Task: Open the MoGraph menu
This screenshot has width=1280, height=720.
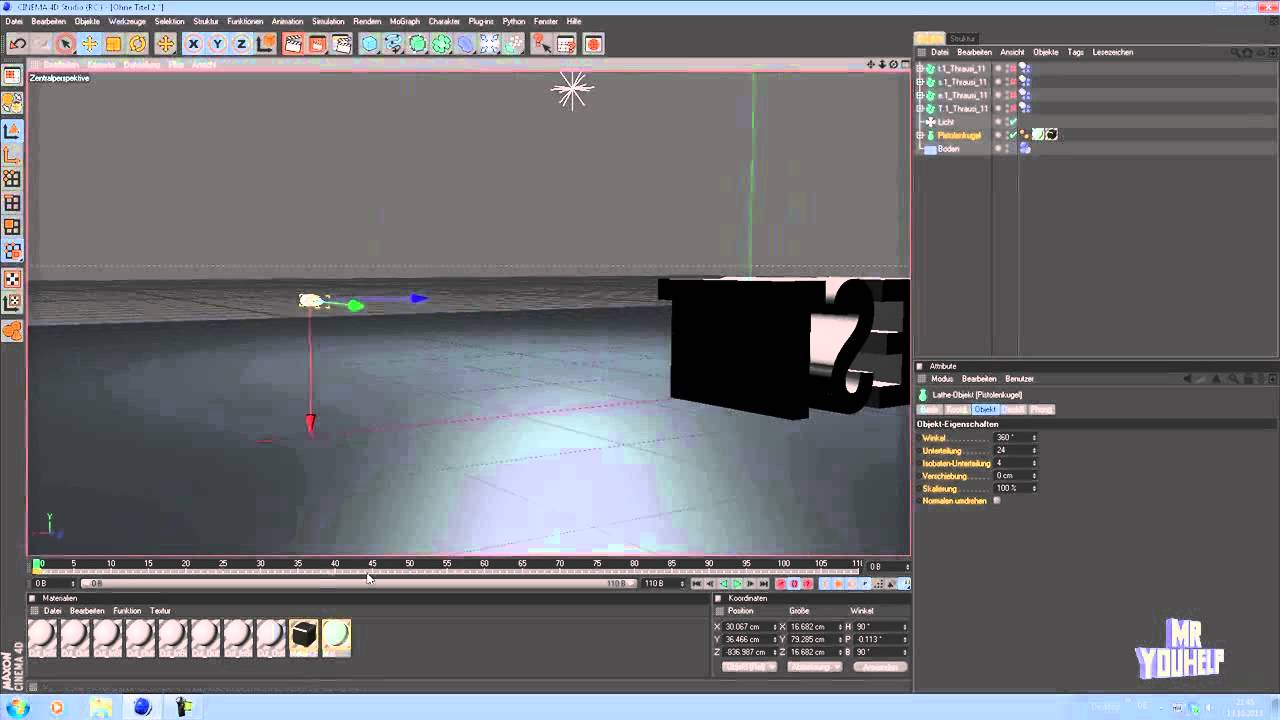Action: tap(405, 21)
